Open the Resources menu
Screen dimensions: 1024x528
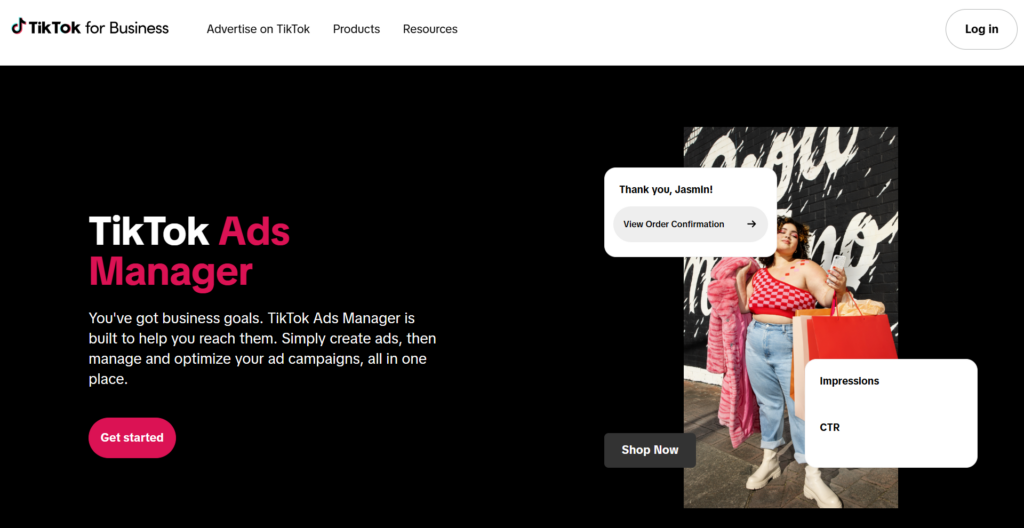pyautogui.click(x=430, y=29)
